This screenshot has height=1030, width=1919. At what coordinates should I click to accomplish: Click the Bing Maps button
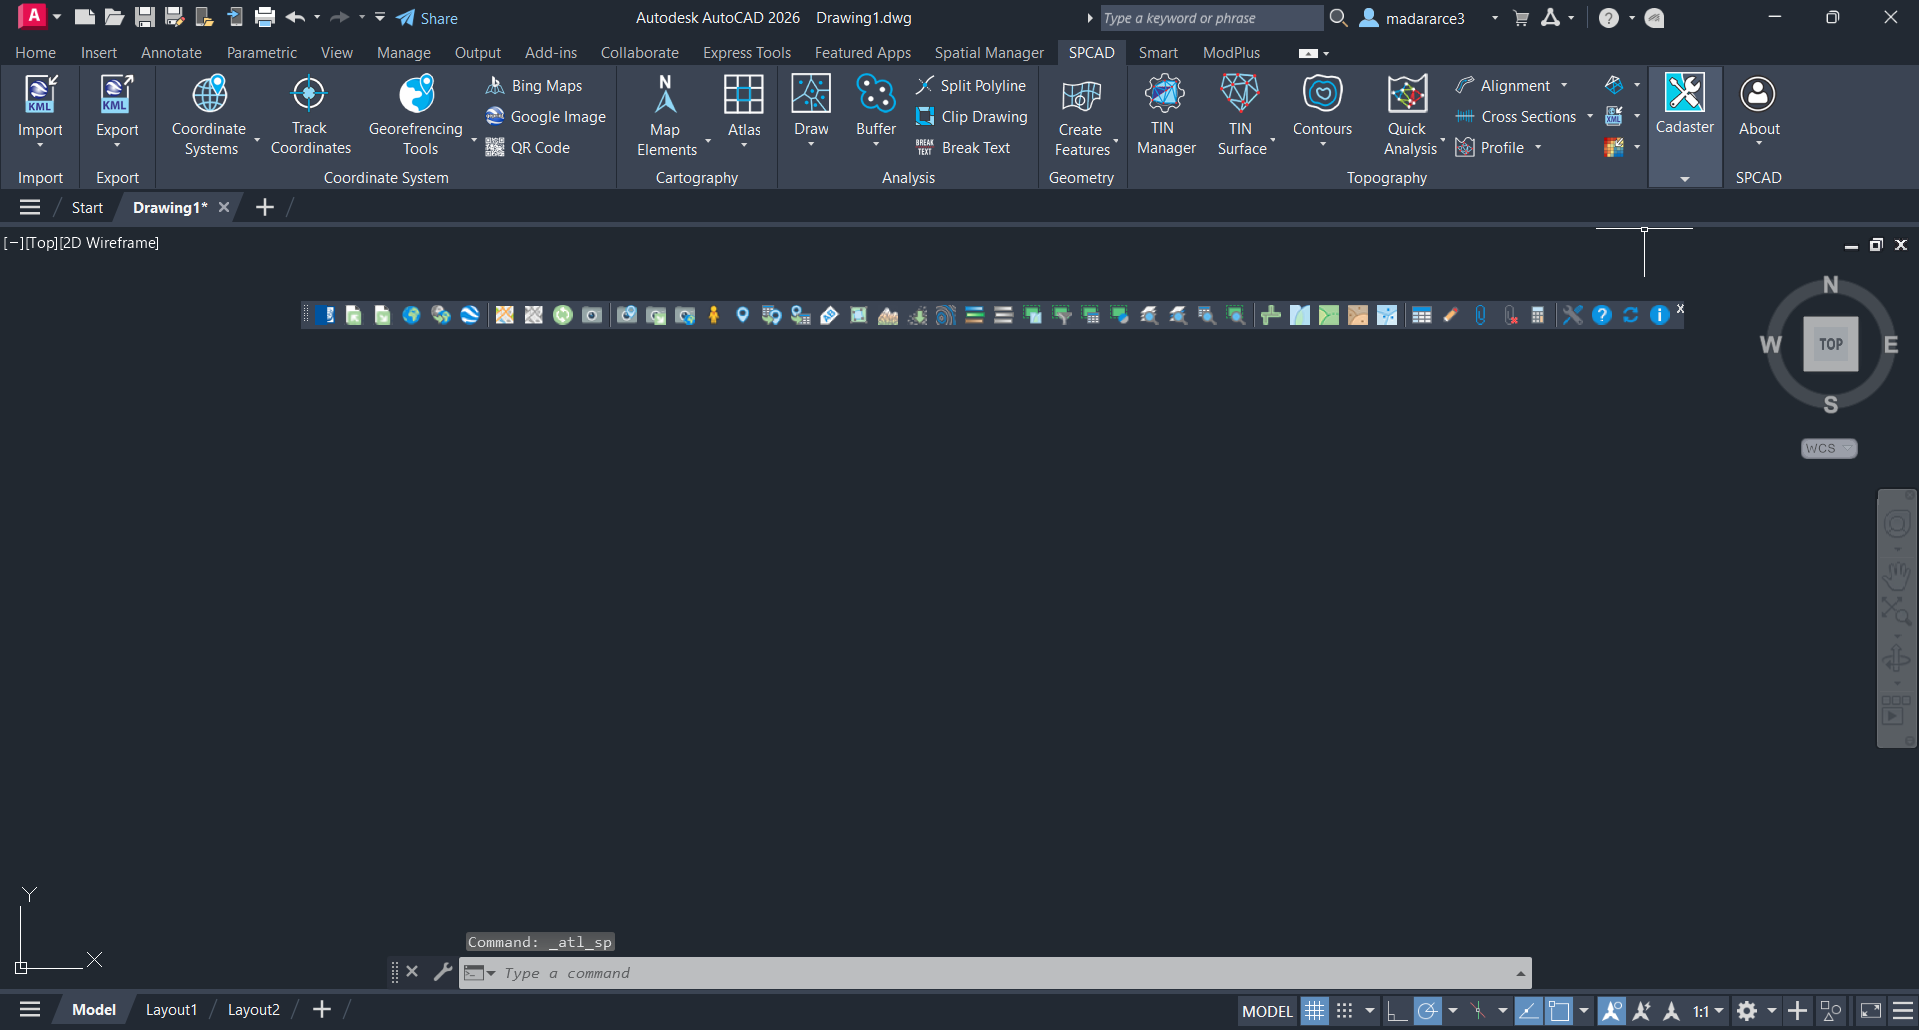click(x=534, y=86)
